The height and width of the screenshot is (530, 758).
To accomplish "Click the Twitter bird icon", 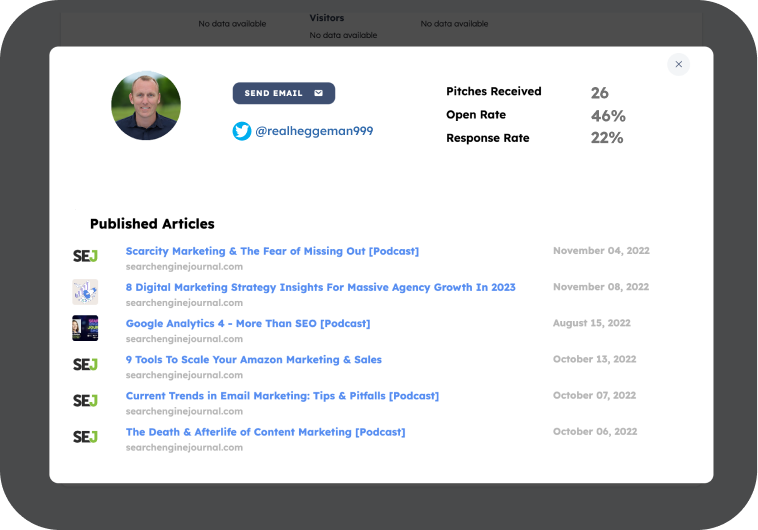I will click(x=242, y=131).
